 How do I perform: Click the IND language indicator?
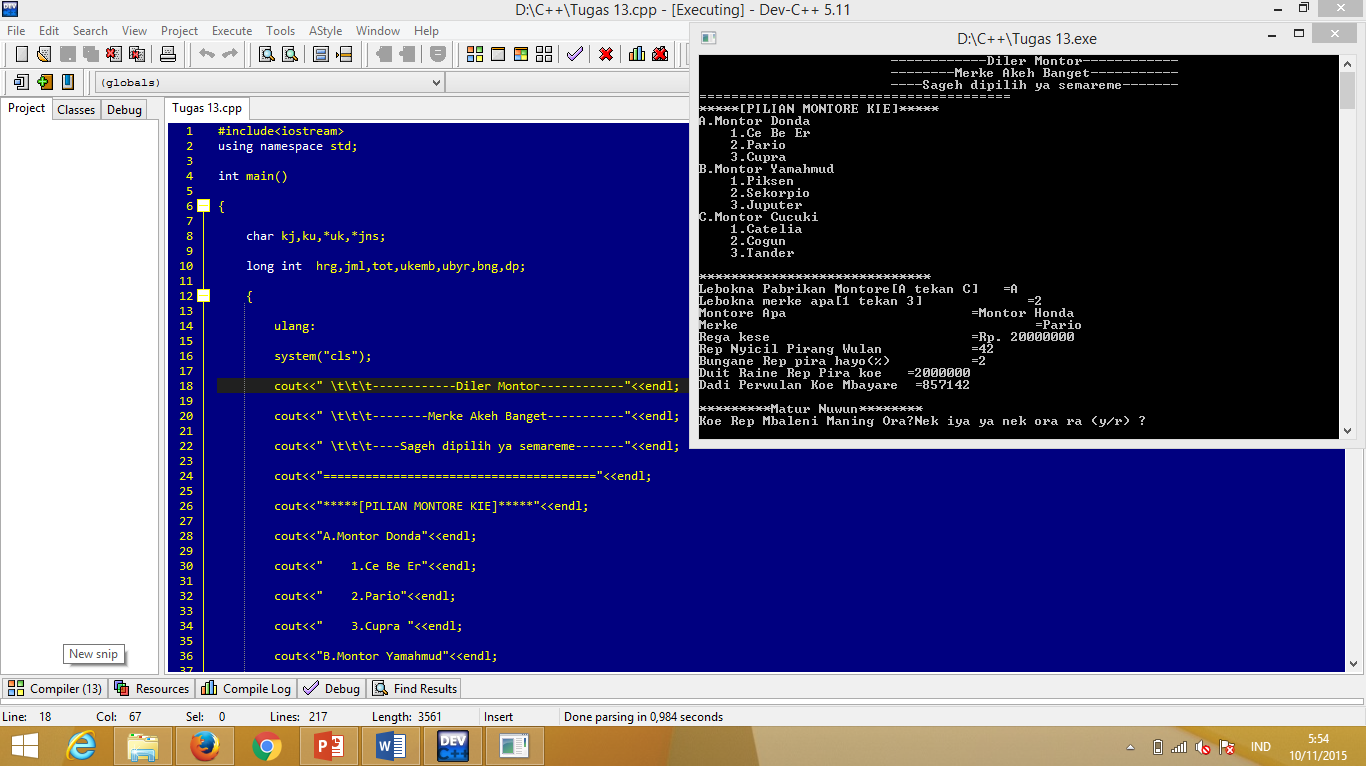click(1261, 747)
